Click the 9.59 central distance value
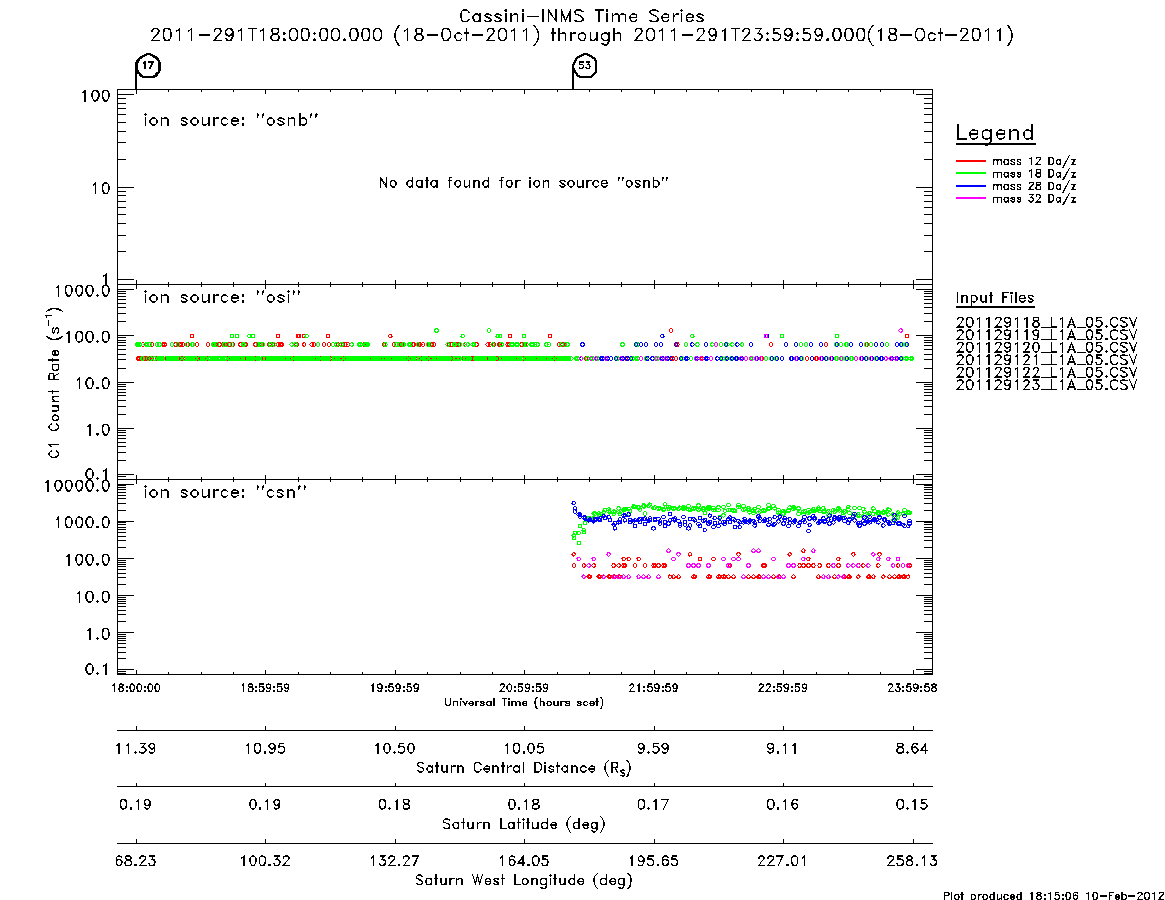 [653, 748]
